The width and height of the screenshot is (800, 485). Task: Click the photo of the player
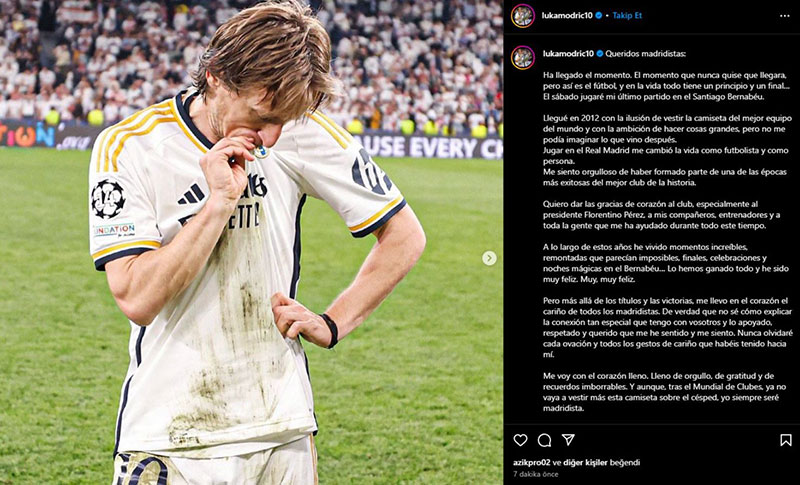coord(252,243)
